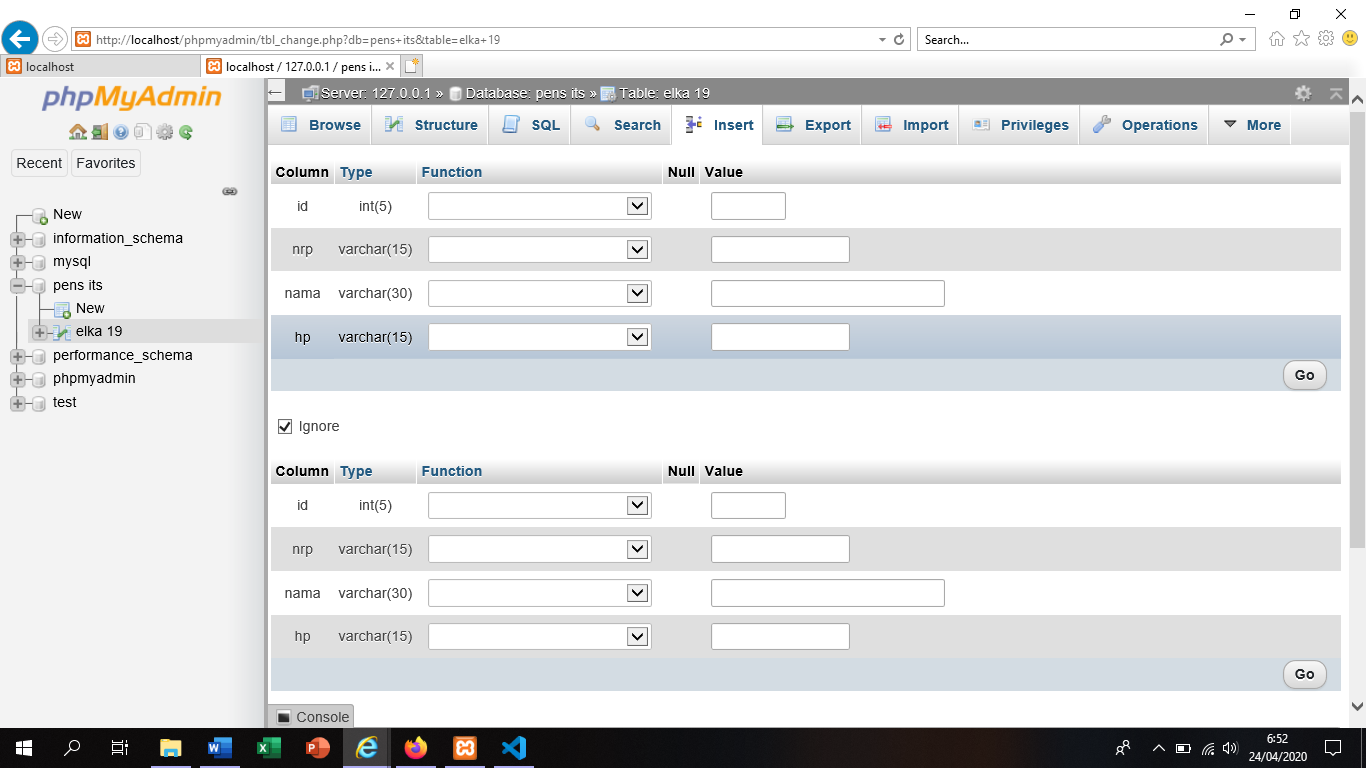This screenshot has height=768, width=1366.
Task: Open the Privileges tab
Action: [1020, 125]
